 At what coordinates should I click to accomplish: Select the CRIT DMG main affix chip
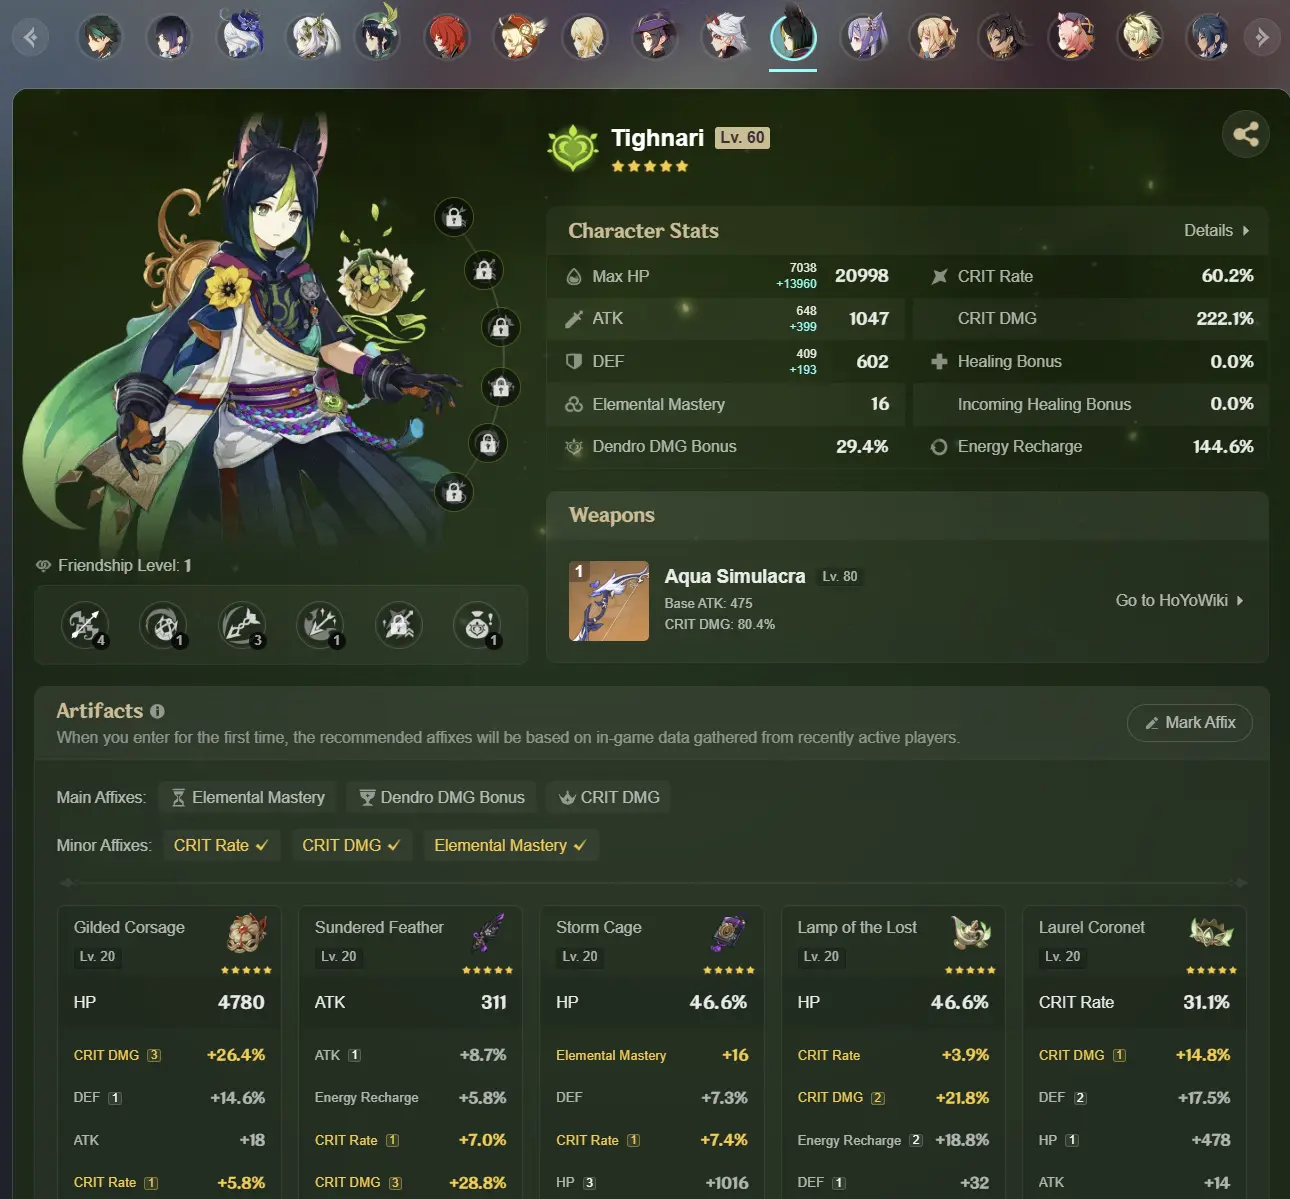coord(609,797)
